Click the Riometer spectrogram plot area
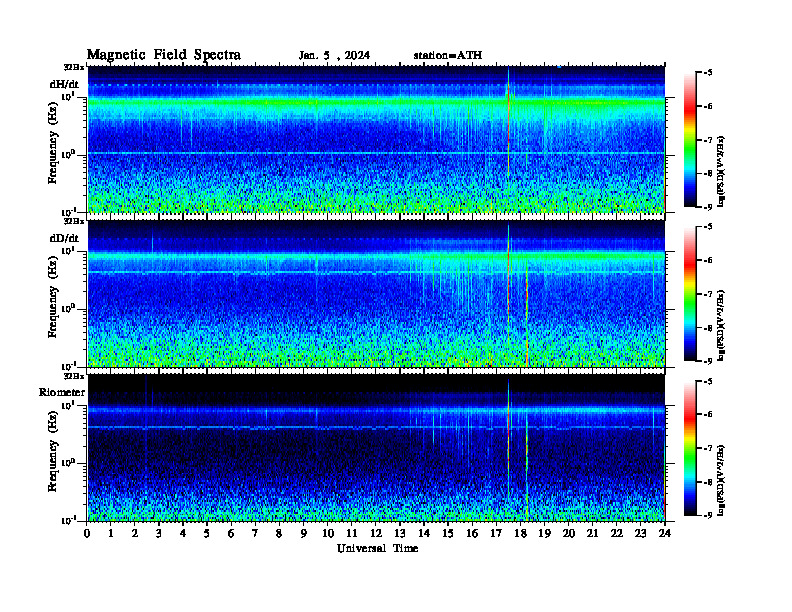 tap(376, 448)
